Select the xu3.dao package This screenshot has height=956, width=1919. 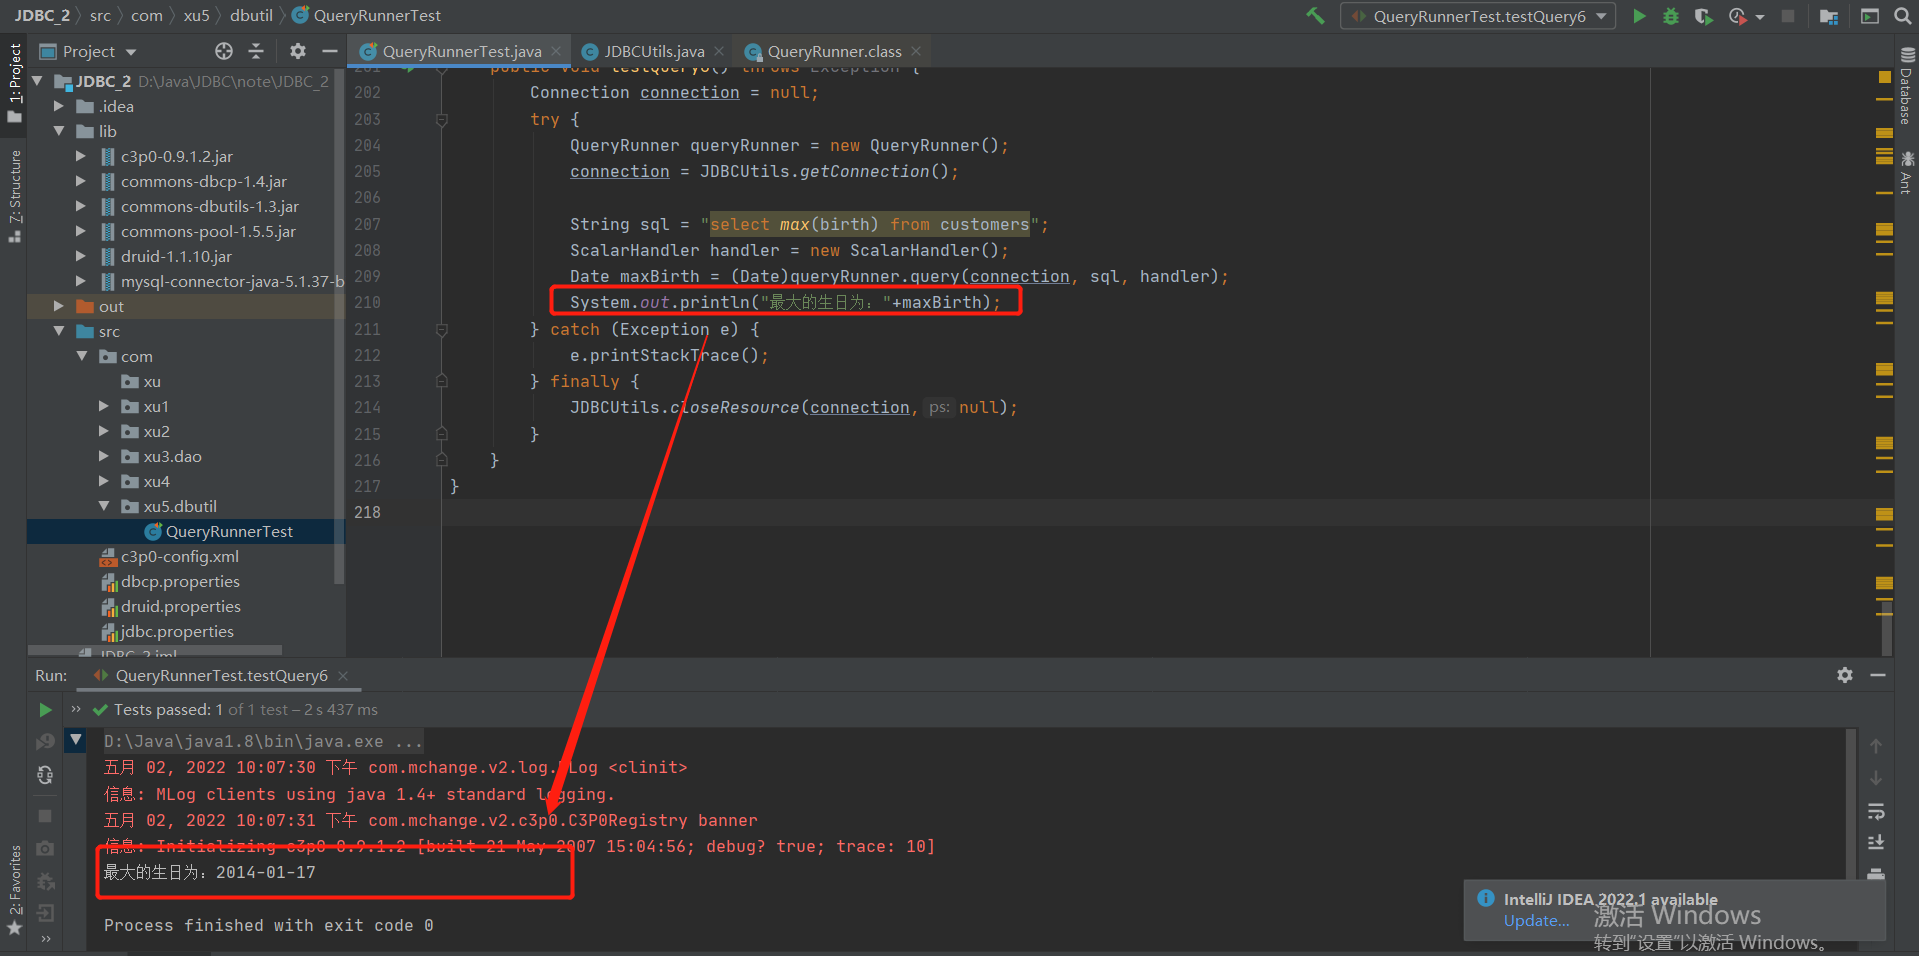click(x=172, y=456)
